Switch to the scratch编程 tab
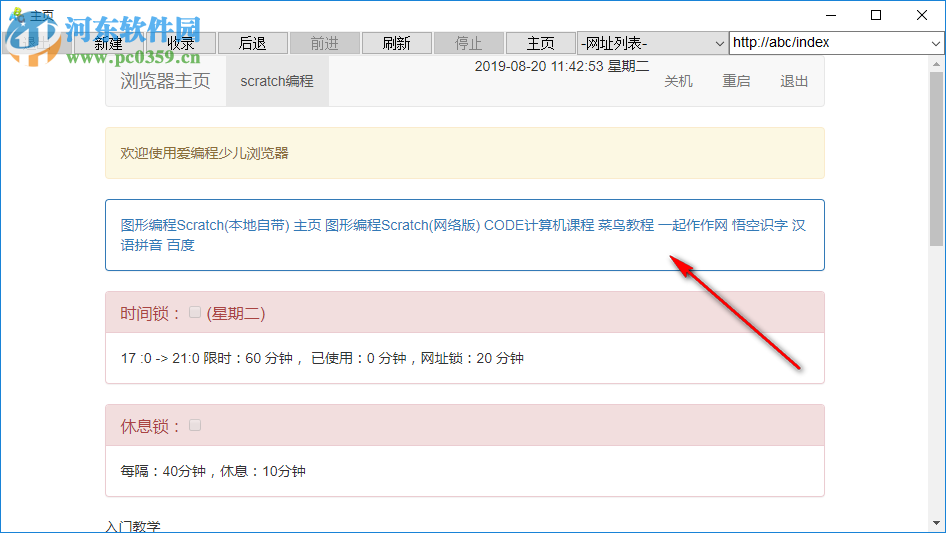The width and height of the screenshot is (946, 533). [277, 81]
